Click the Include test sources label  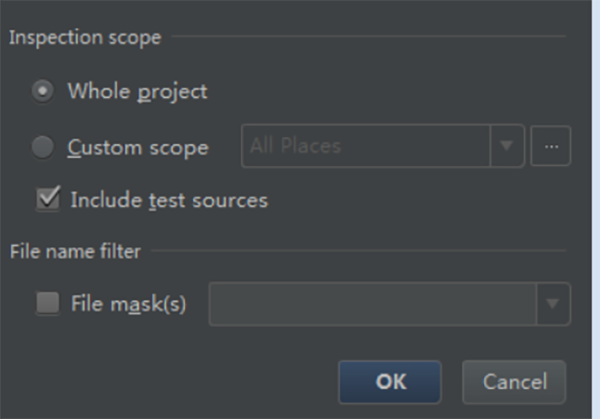[170, 200]
